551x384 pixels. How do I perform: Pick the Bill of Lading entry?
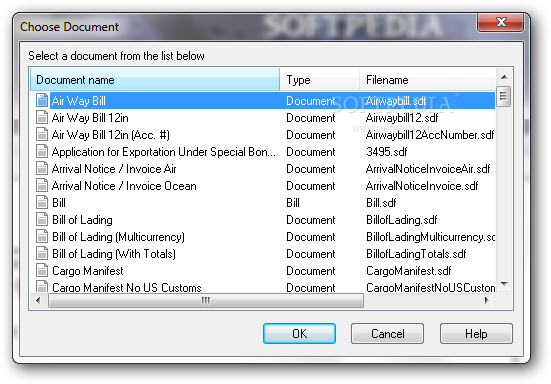click(x=82, y=220)
